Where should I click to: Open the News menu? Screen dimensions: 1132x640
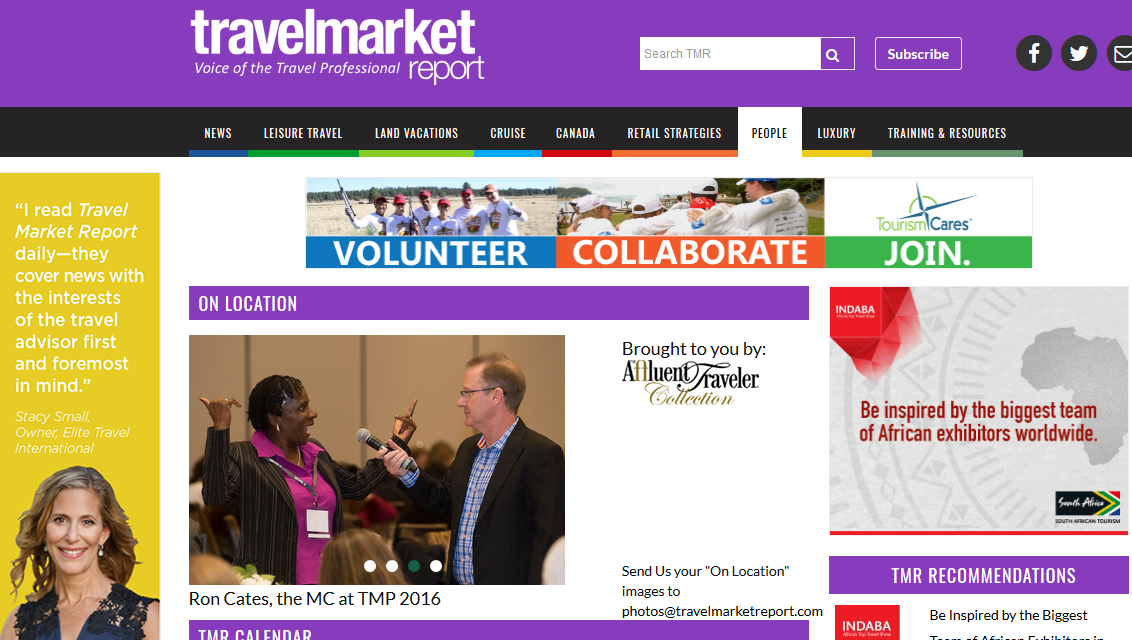218,133
